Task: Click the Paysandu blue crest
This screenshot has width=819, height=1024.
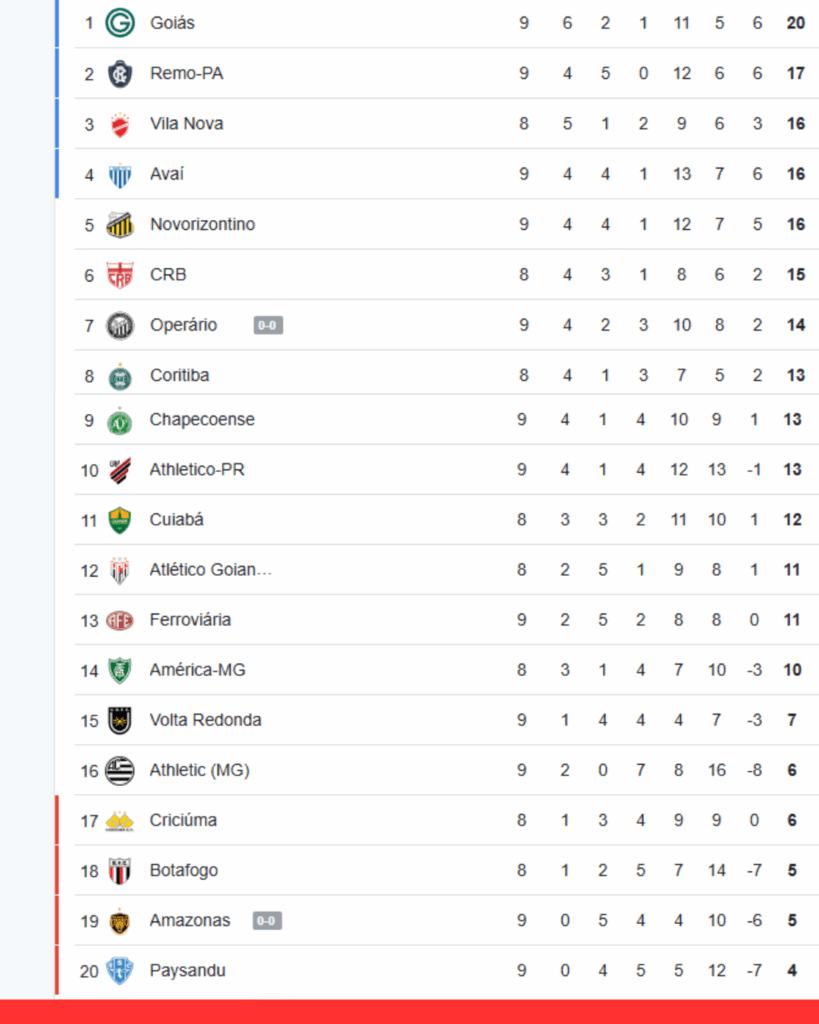Action: [x=120, y=971]
